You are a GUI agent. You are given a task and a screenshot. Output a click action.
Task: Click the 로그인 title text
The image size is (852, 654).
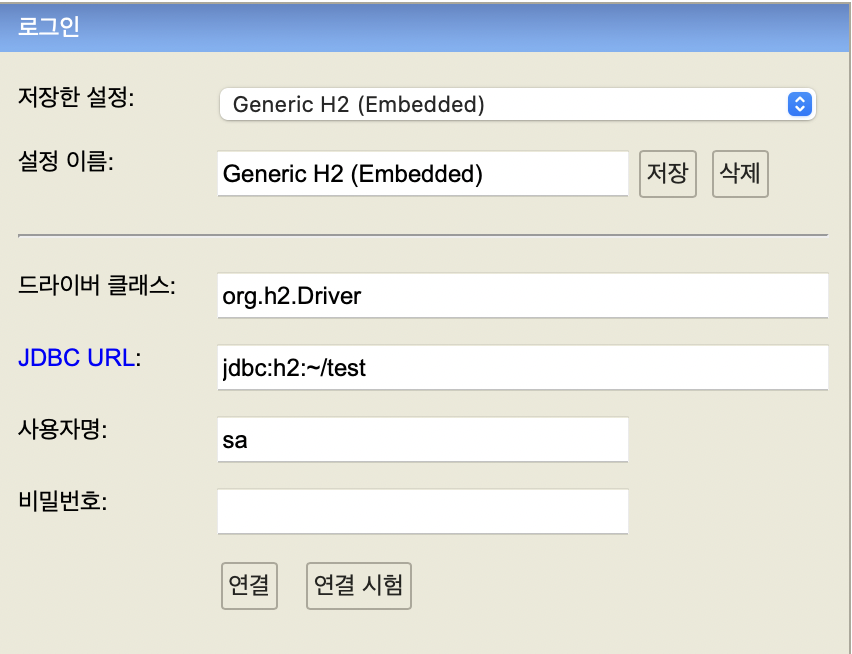(49, 26)
